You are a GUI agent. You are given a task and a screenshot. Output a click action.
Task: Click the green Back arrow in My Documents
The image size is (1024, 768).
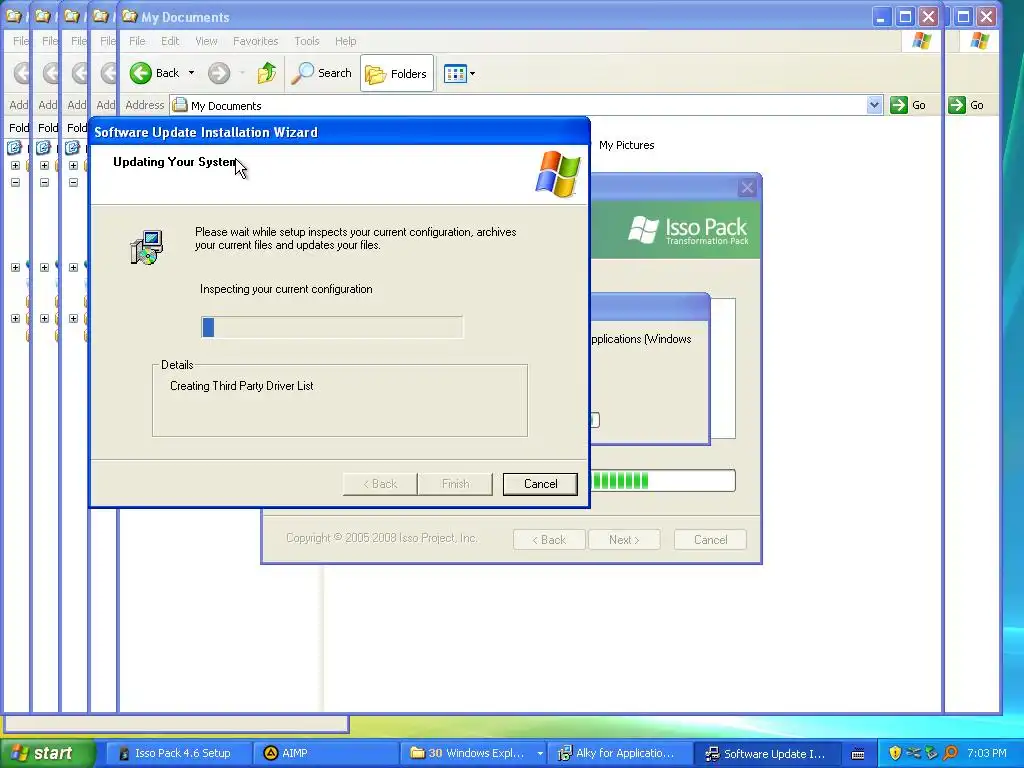pos(140,73)
